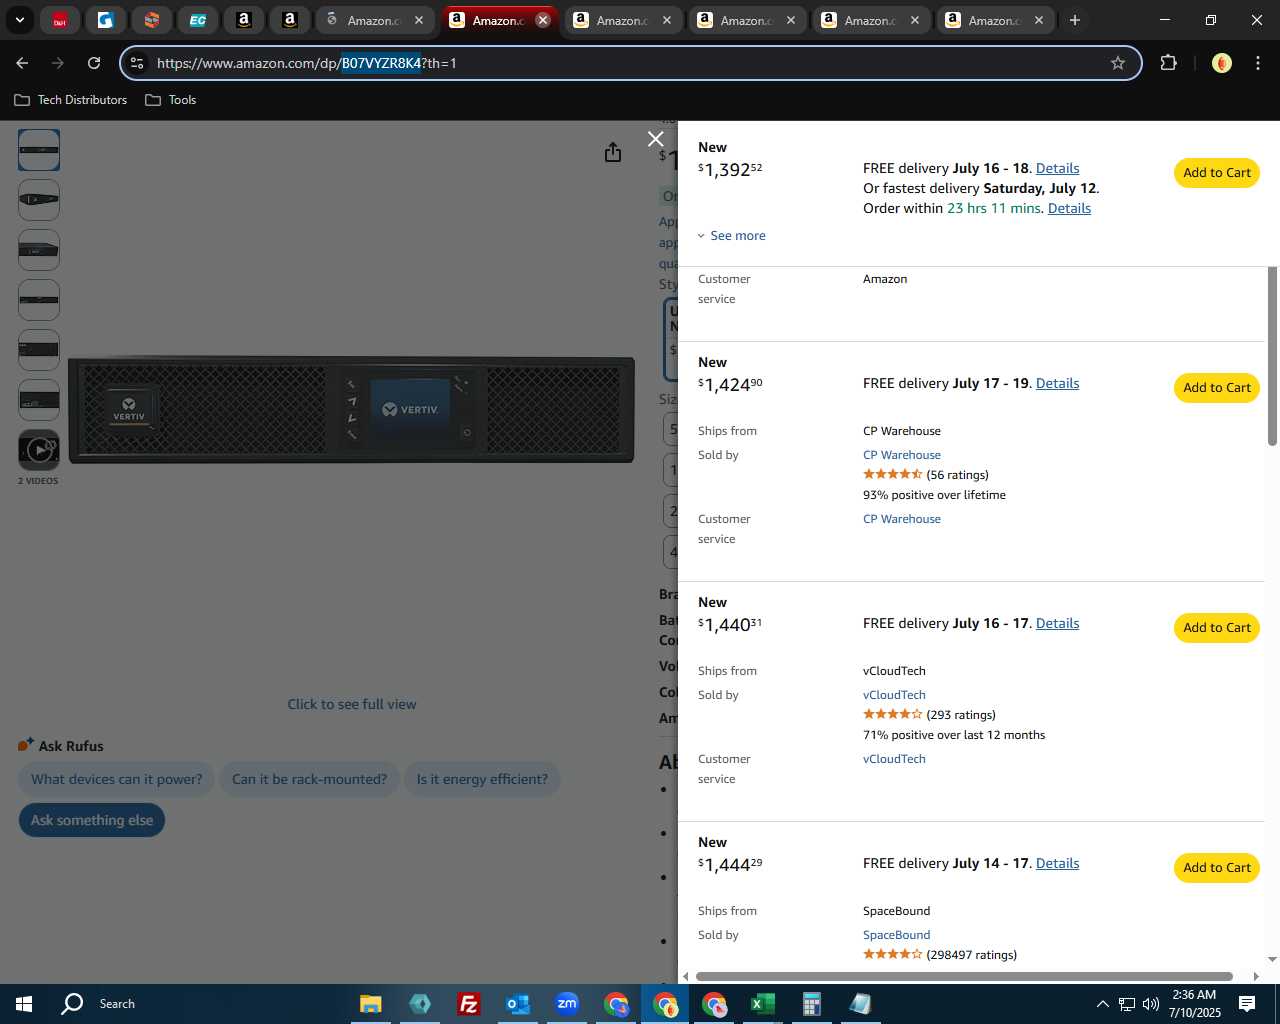Add the SpaceBound $1,444.29 offer to cart
The image size is (1280, 1024).
(x=1216, y=868)
